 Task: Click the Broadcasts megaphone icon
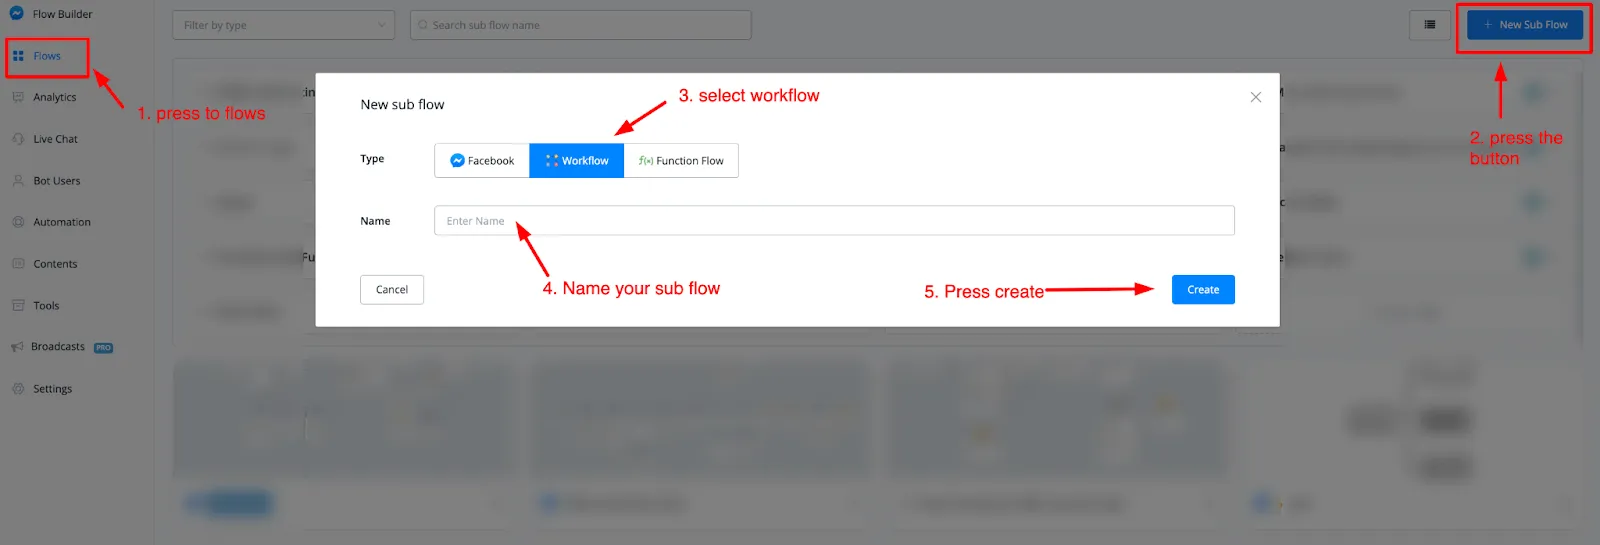coord(17,347)
